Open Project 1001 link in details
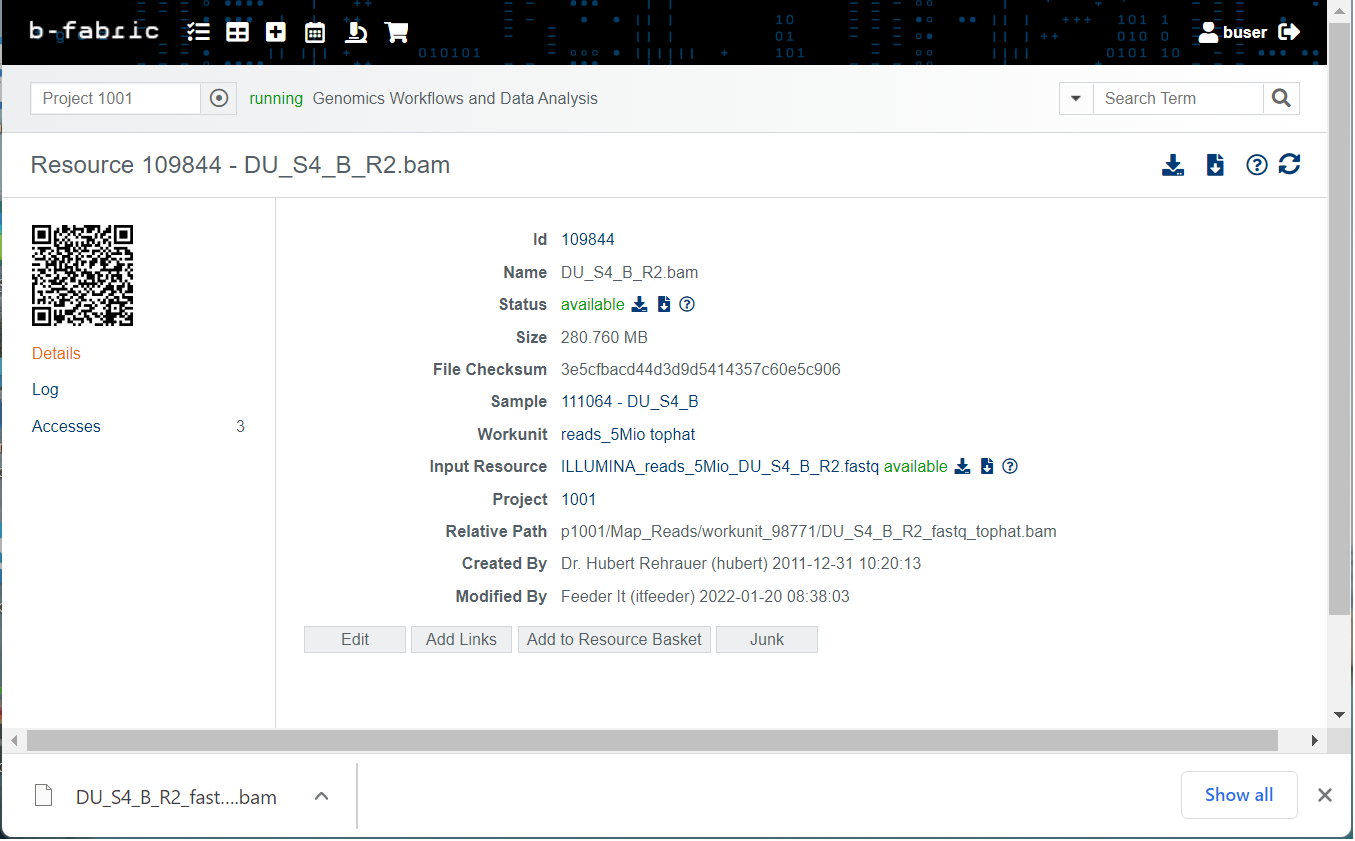 click(579, 499)
